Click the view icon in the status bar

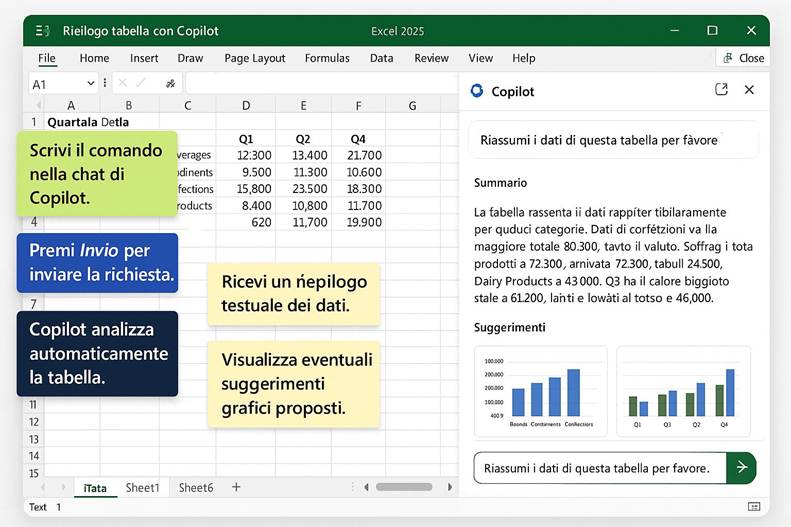tap(753, 507)
